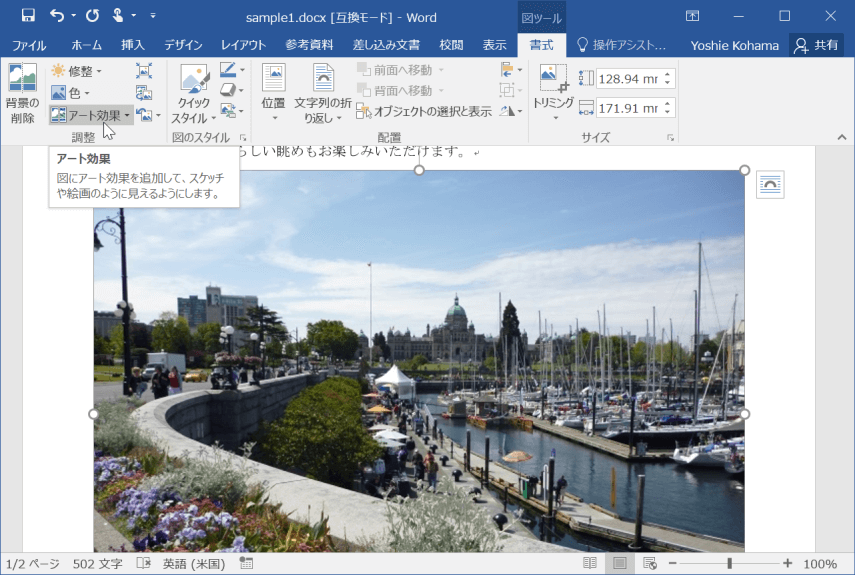855x575 pixels.
Task: Click the rotate objects icon
Action: click(x=508, y=111)
